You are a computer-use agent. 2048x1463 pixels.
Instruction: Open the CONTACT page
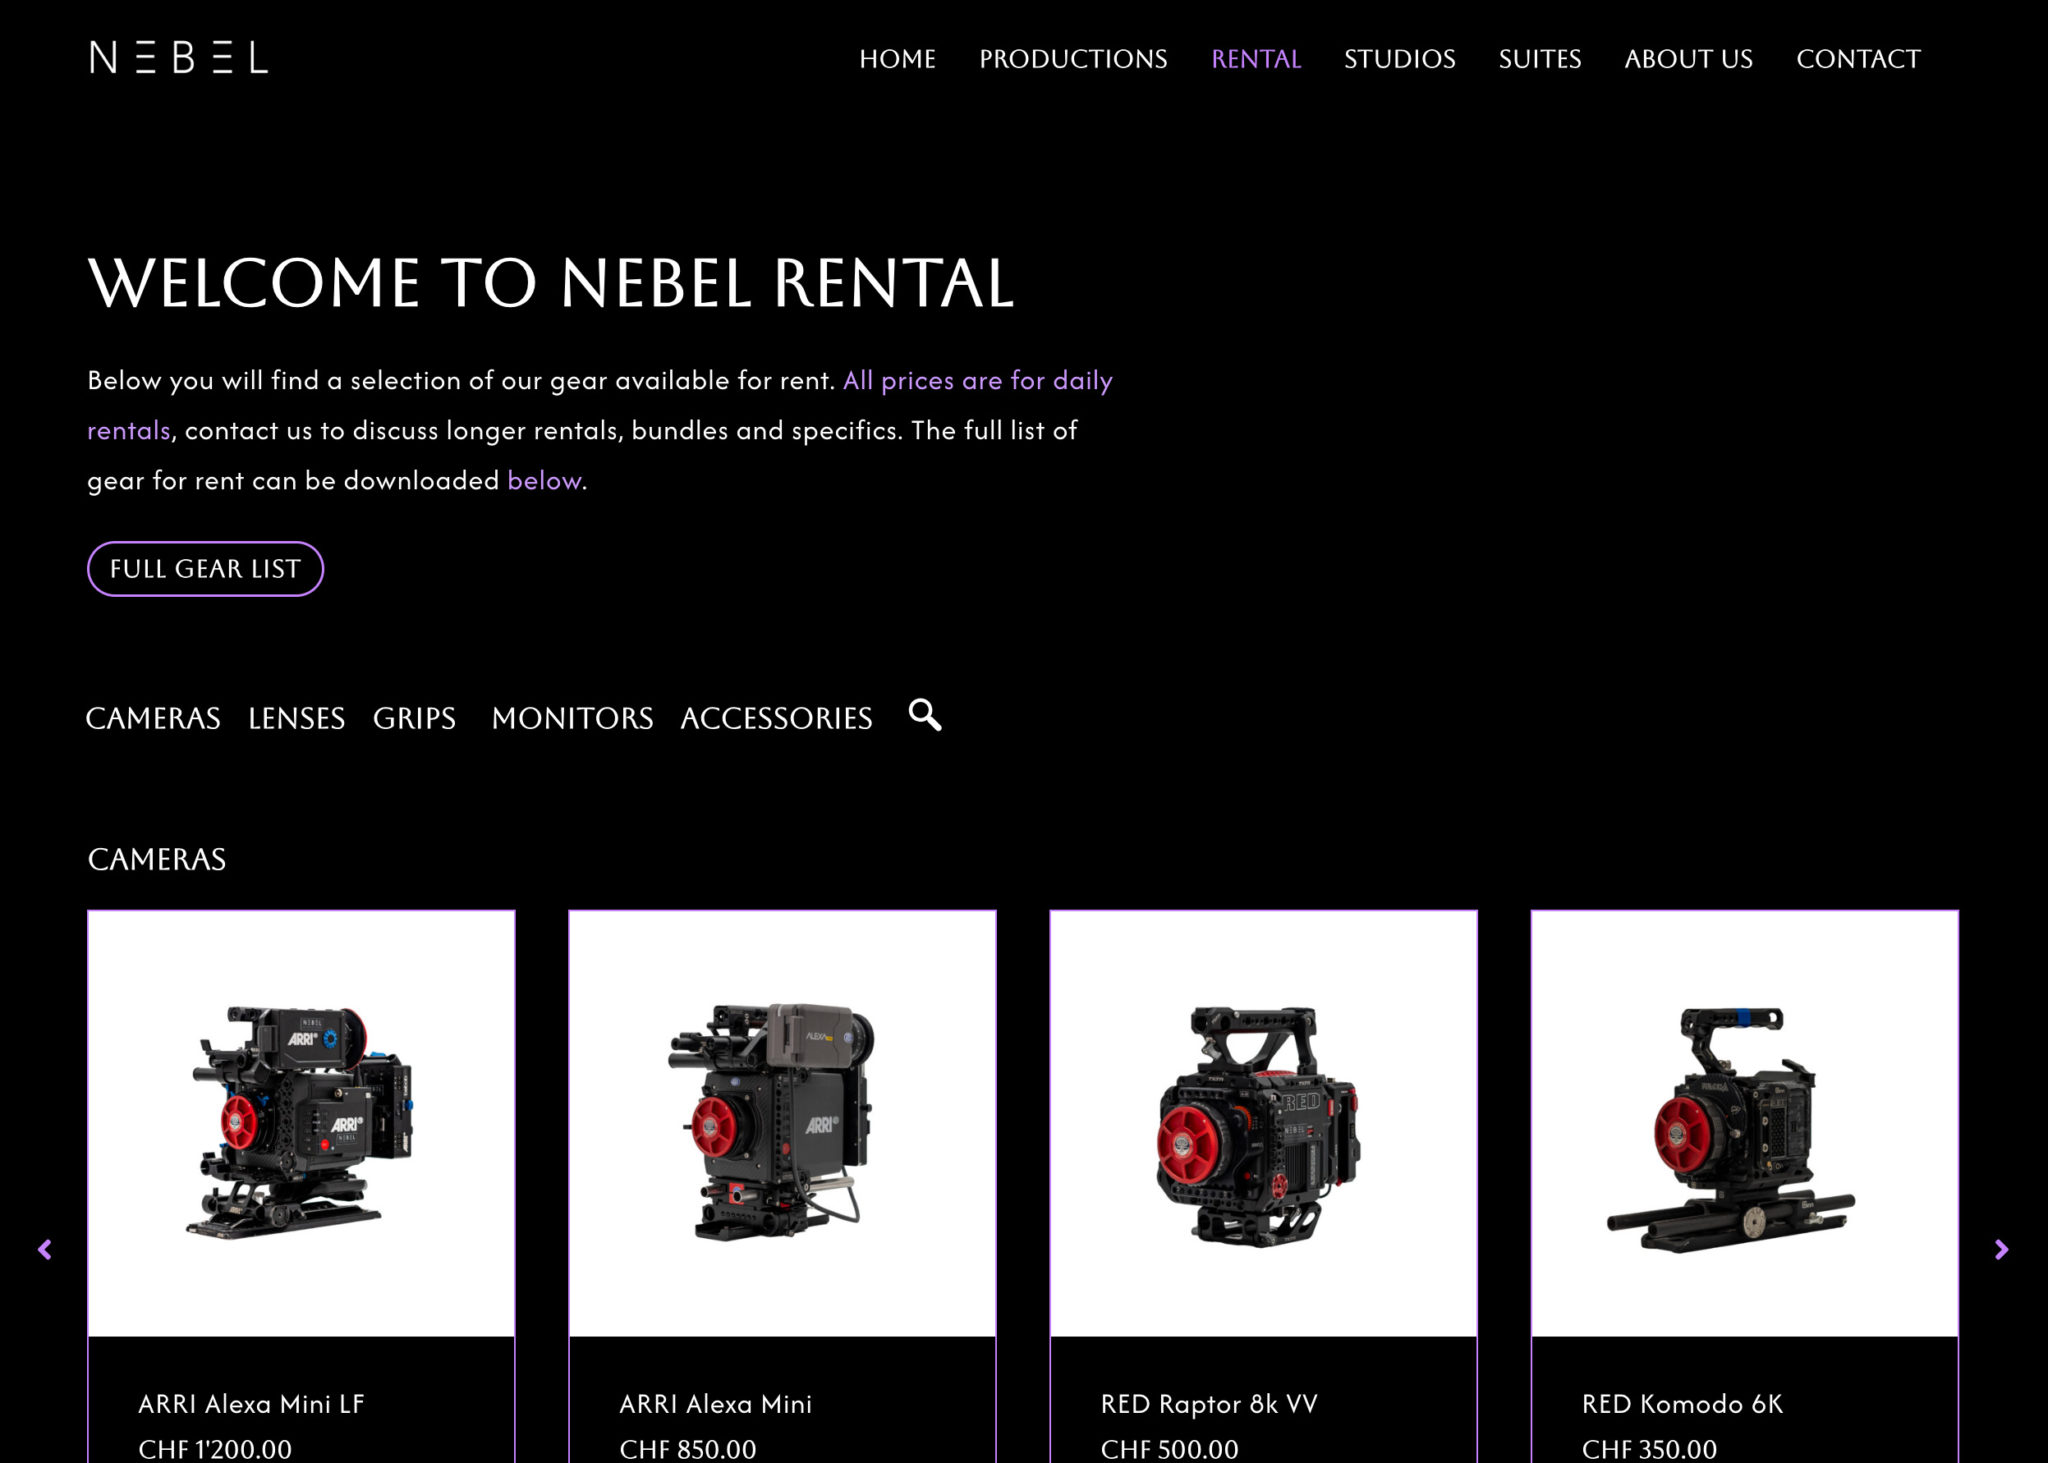tap(1858, 59)
